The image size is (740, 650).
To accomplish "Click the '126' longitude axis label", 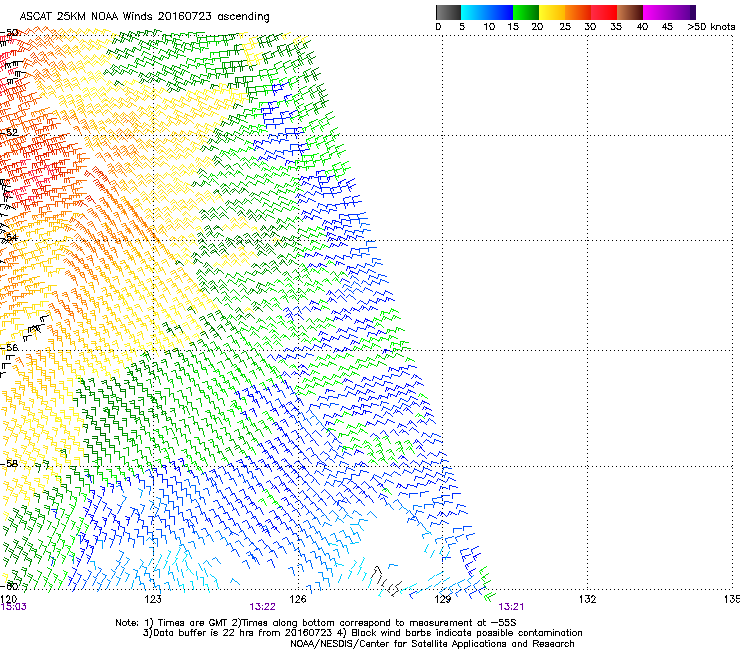I will coord(298,599).
